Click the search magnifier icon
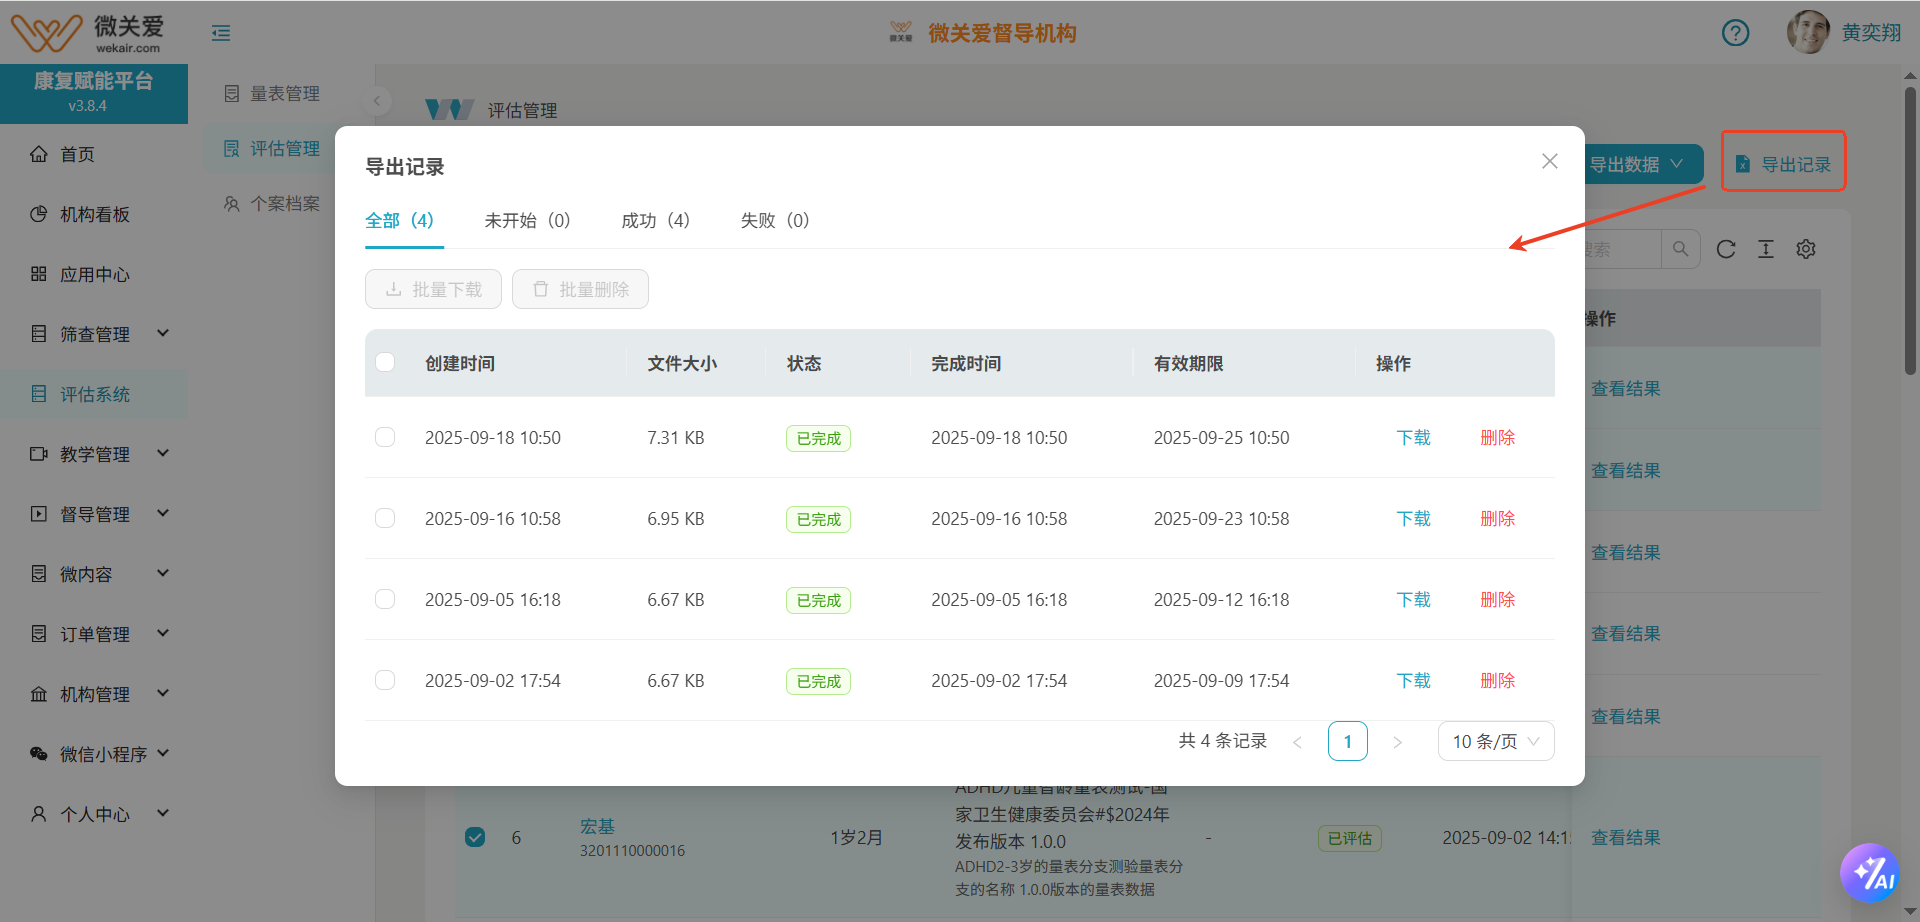The width and height of the screenshot is (1920, 922). click(x=1680, y=249)
